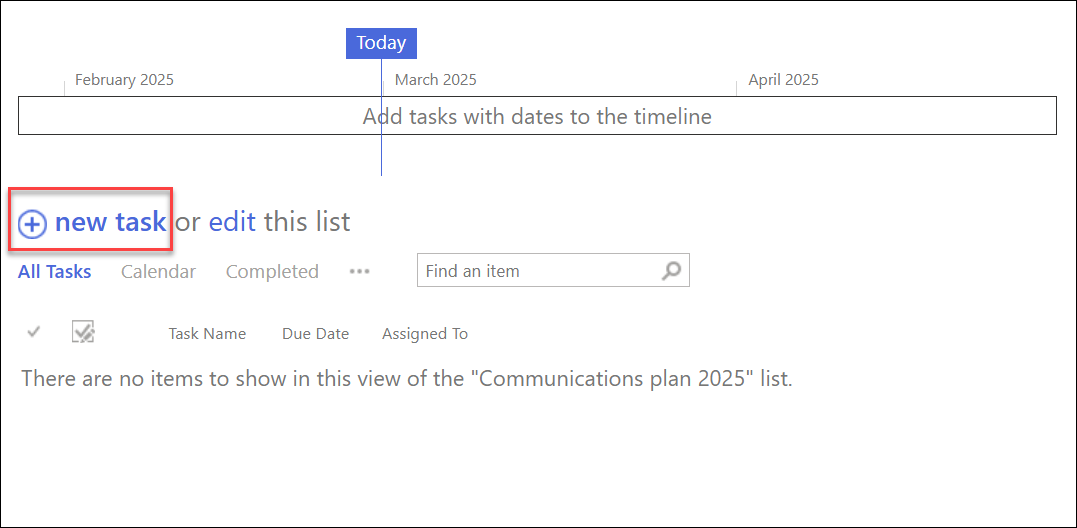Open more views with the ellipsis icon
This screenshot has height=528, width=1077.
click(359, 272)
